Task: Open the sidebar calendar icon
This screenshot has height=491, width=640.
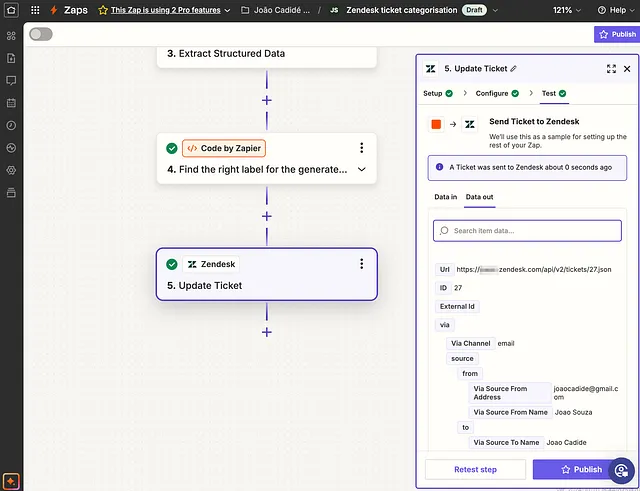Action: (x=11, y=103)
